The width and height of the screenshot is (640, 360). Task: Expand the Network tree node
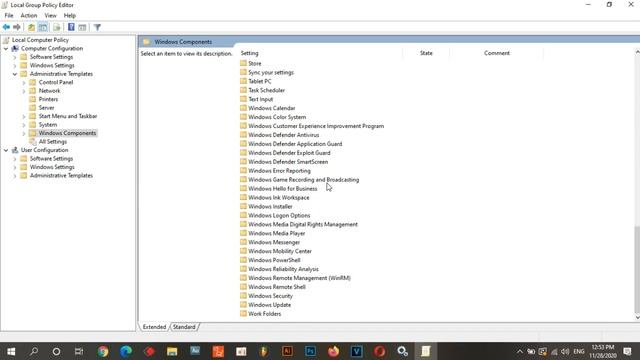pyautogui.click(x=24, y=91)
